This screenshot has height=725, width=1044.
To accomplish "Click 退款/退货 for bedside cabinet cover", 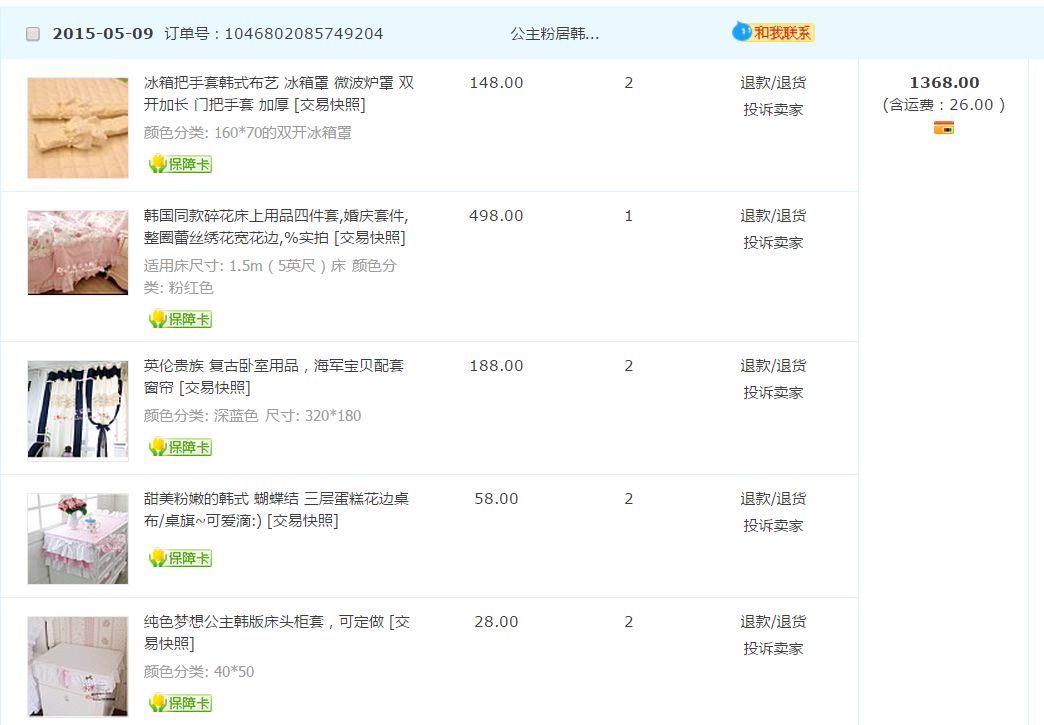I will 773,622.
